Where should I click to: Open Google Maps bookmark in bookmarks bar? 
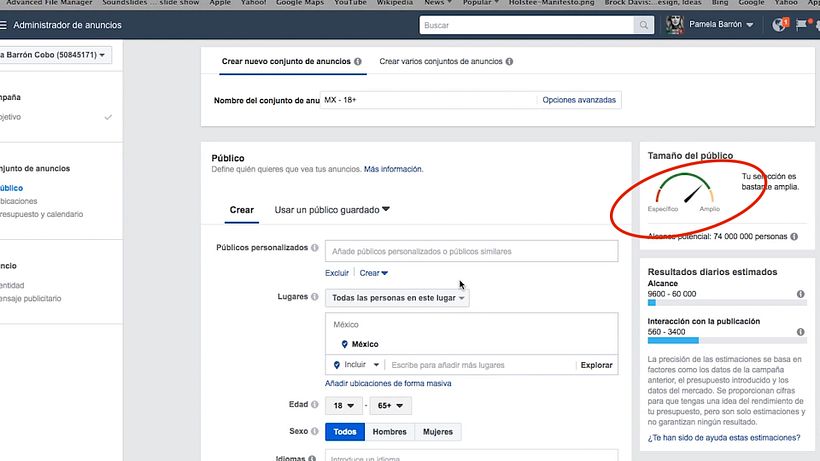point(300,3)
